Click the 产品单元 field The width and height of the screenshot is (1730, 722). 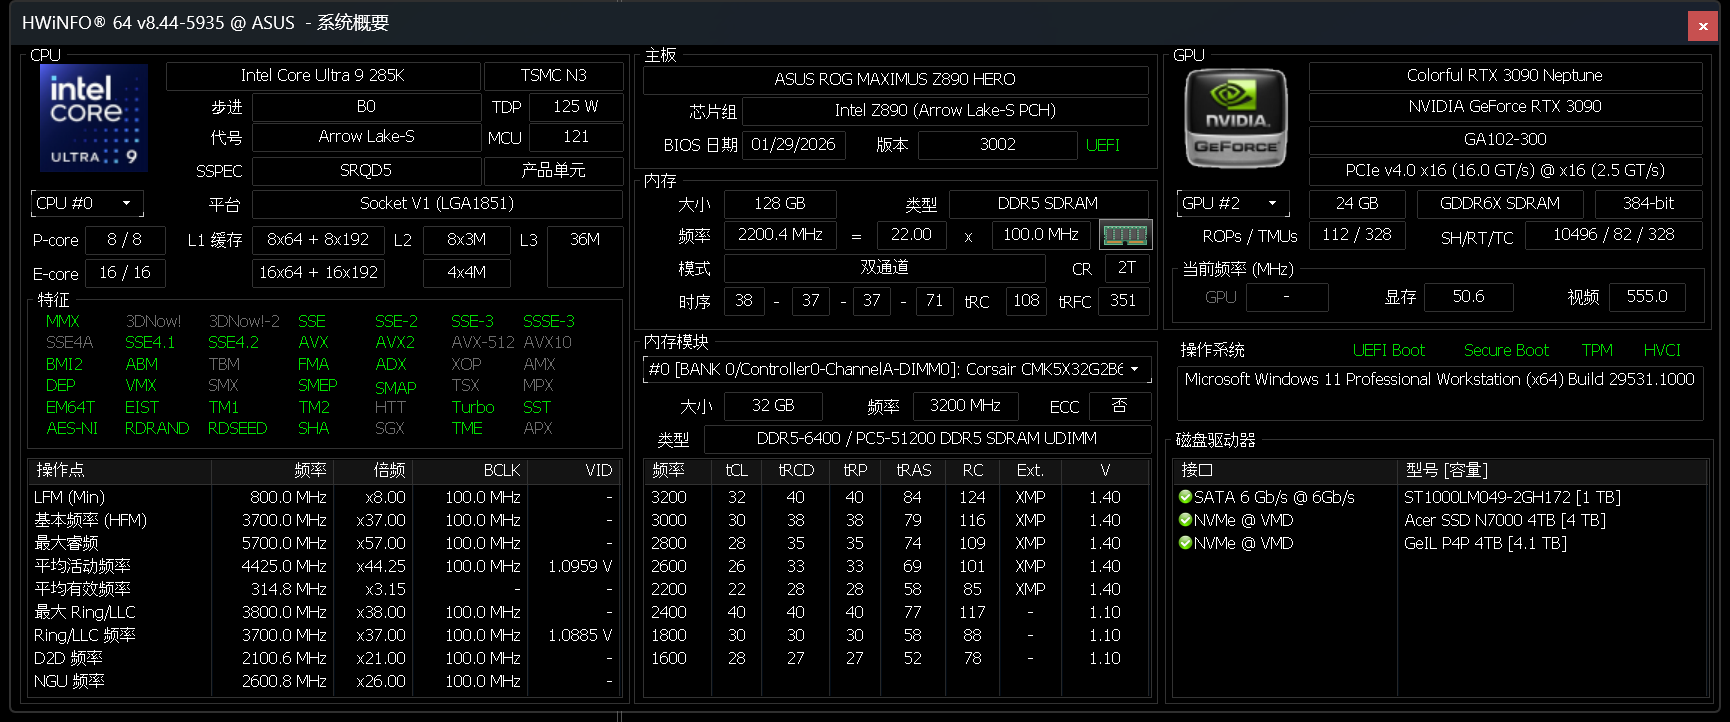pos(553,171)
